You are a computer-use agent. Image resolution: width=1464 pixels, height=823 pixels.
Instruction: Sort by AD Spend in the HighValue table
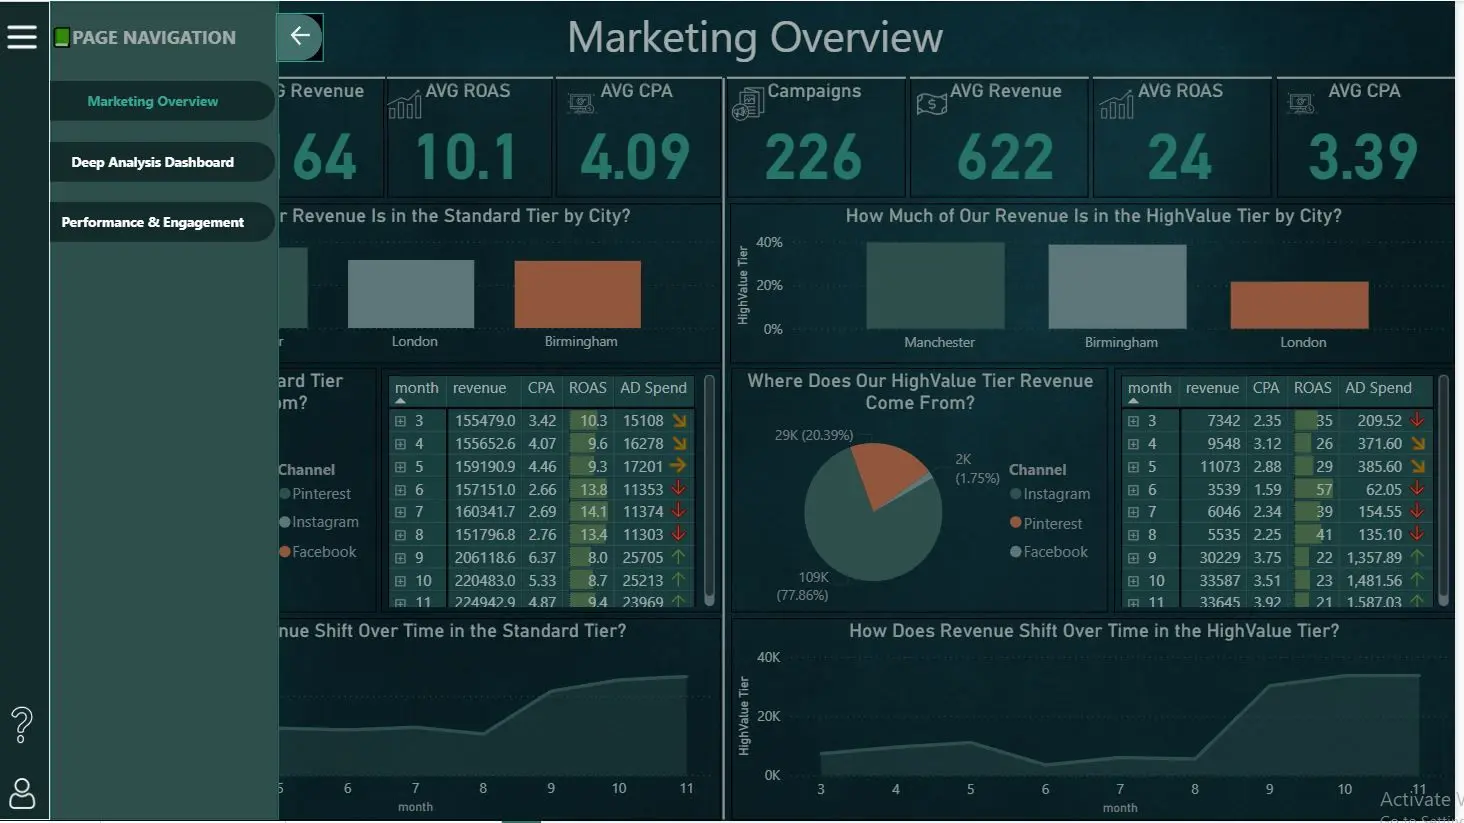tap(1378, 388)
